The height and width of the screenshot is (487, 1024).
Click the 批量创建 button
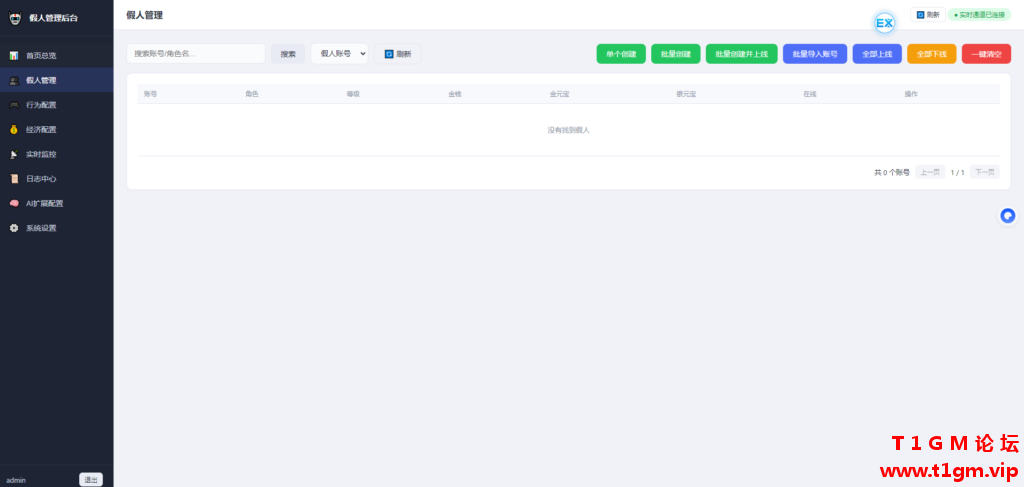pos(676,54)
